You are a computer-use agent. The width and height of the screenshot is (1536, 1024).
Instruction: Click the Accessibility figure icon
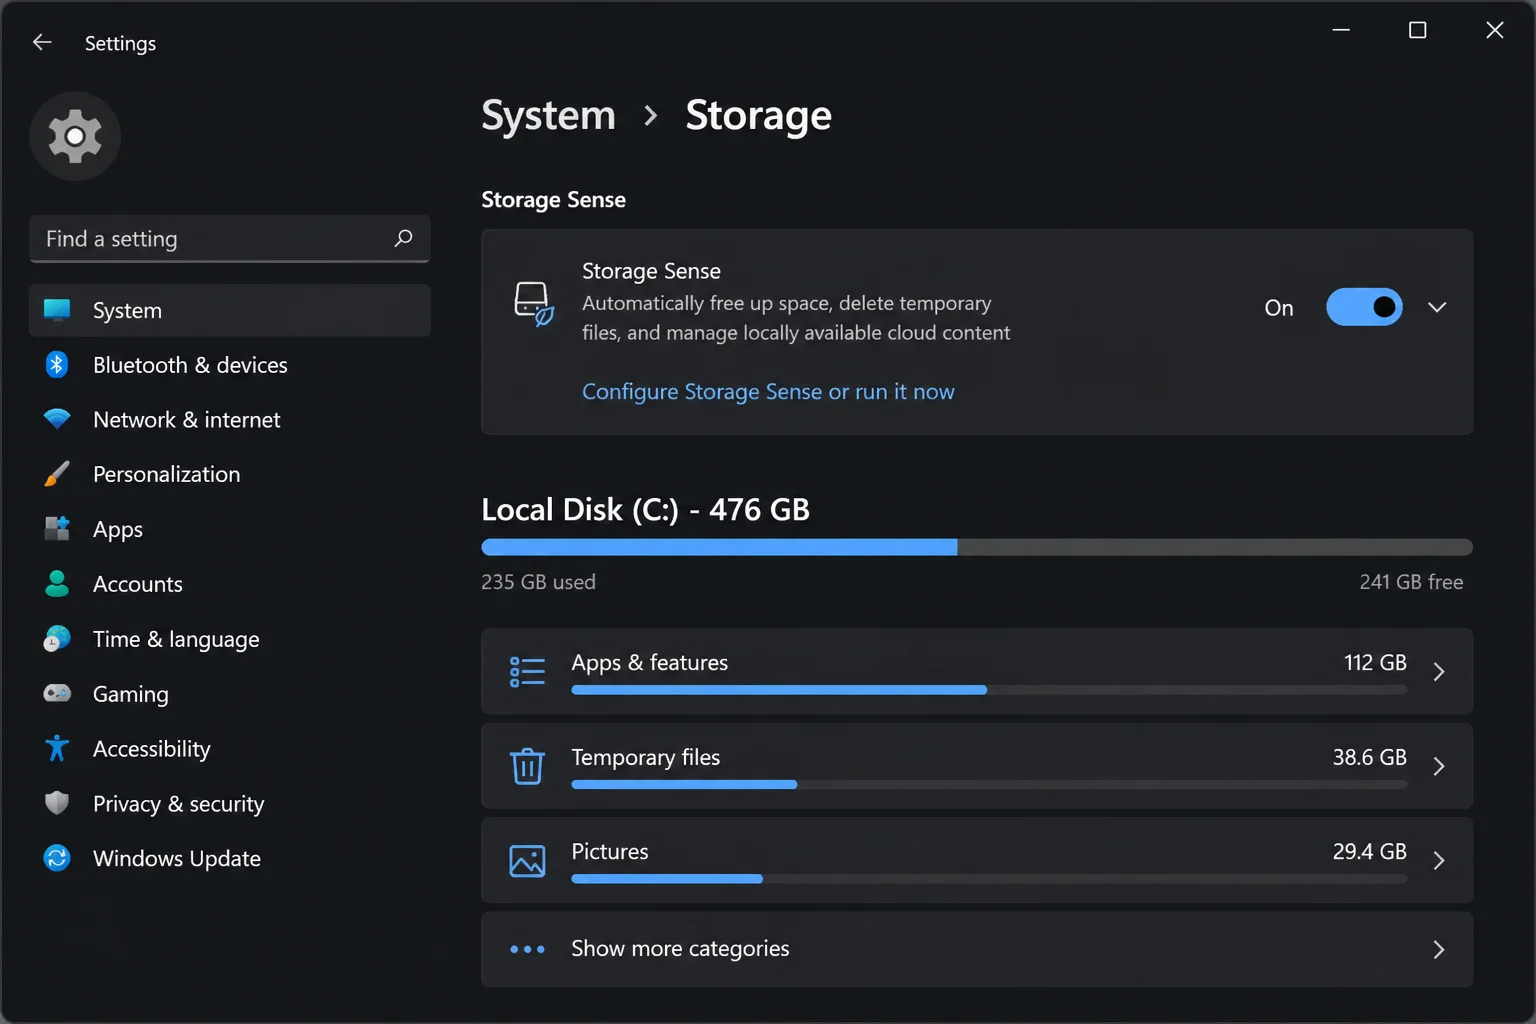click(57, 748)
